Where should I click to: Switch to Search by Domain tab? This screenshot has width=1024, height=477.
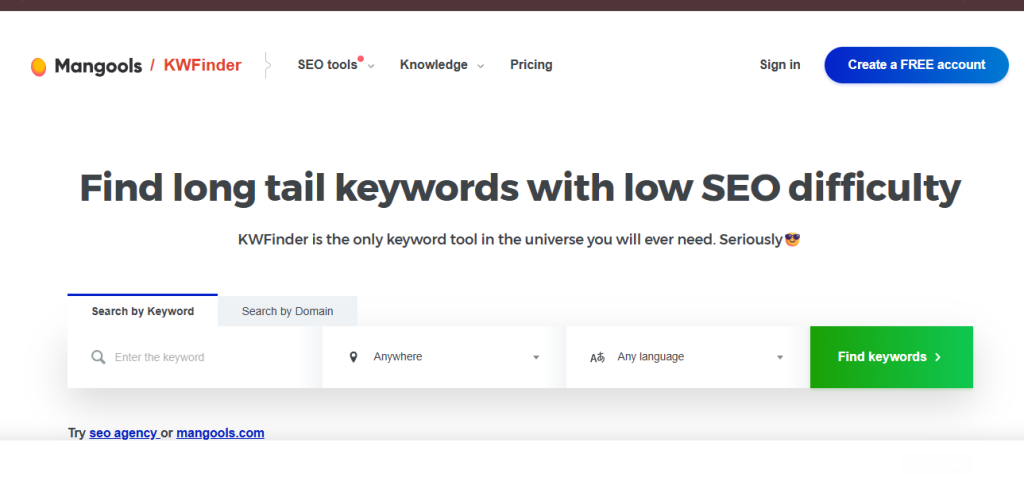point(287,311)
